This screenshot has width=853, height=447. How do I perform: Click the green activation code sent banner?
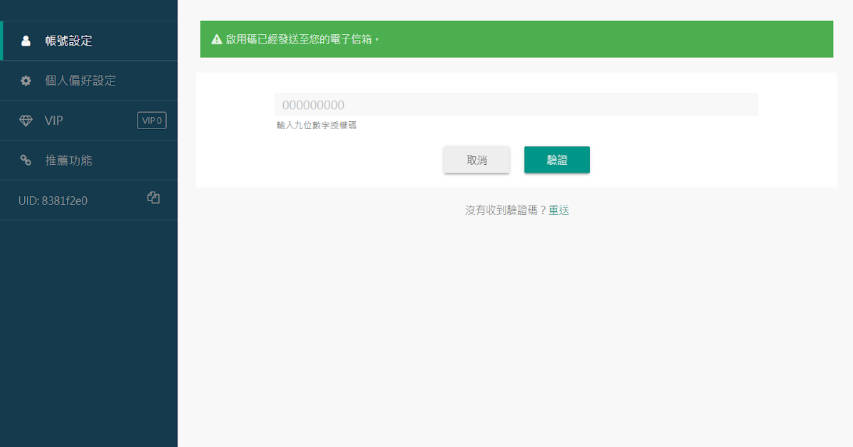coord(516,39)
